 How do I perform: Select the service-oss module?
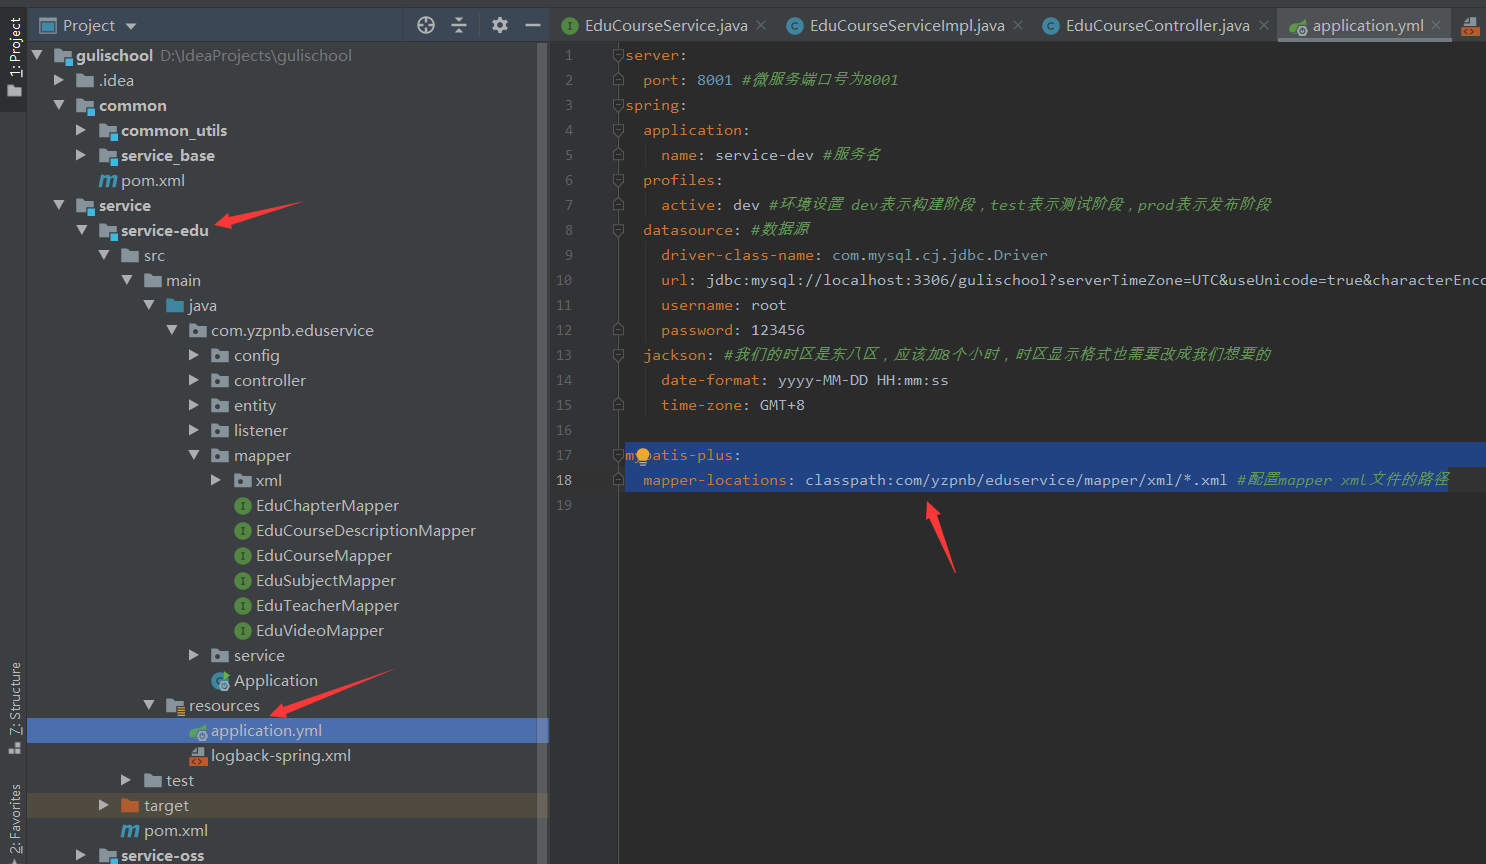coord(152,855)
